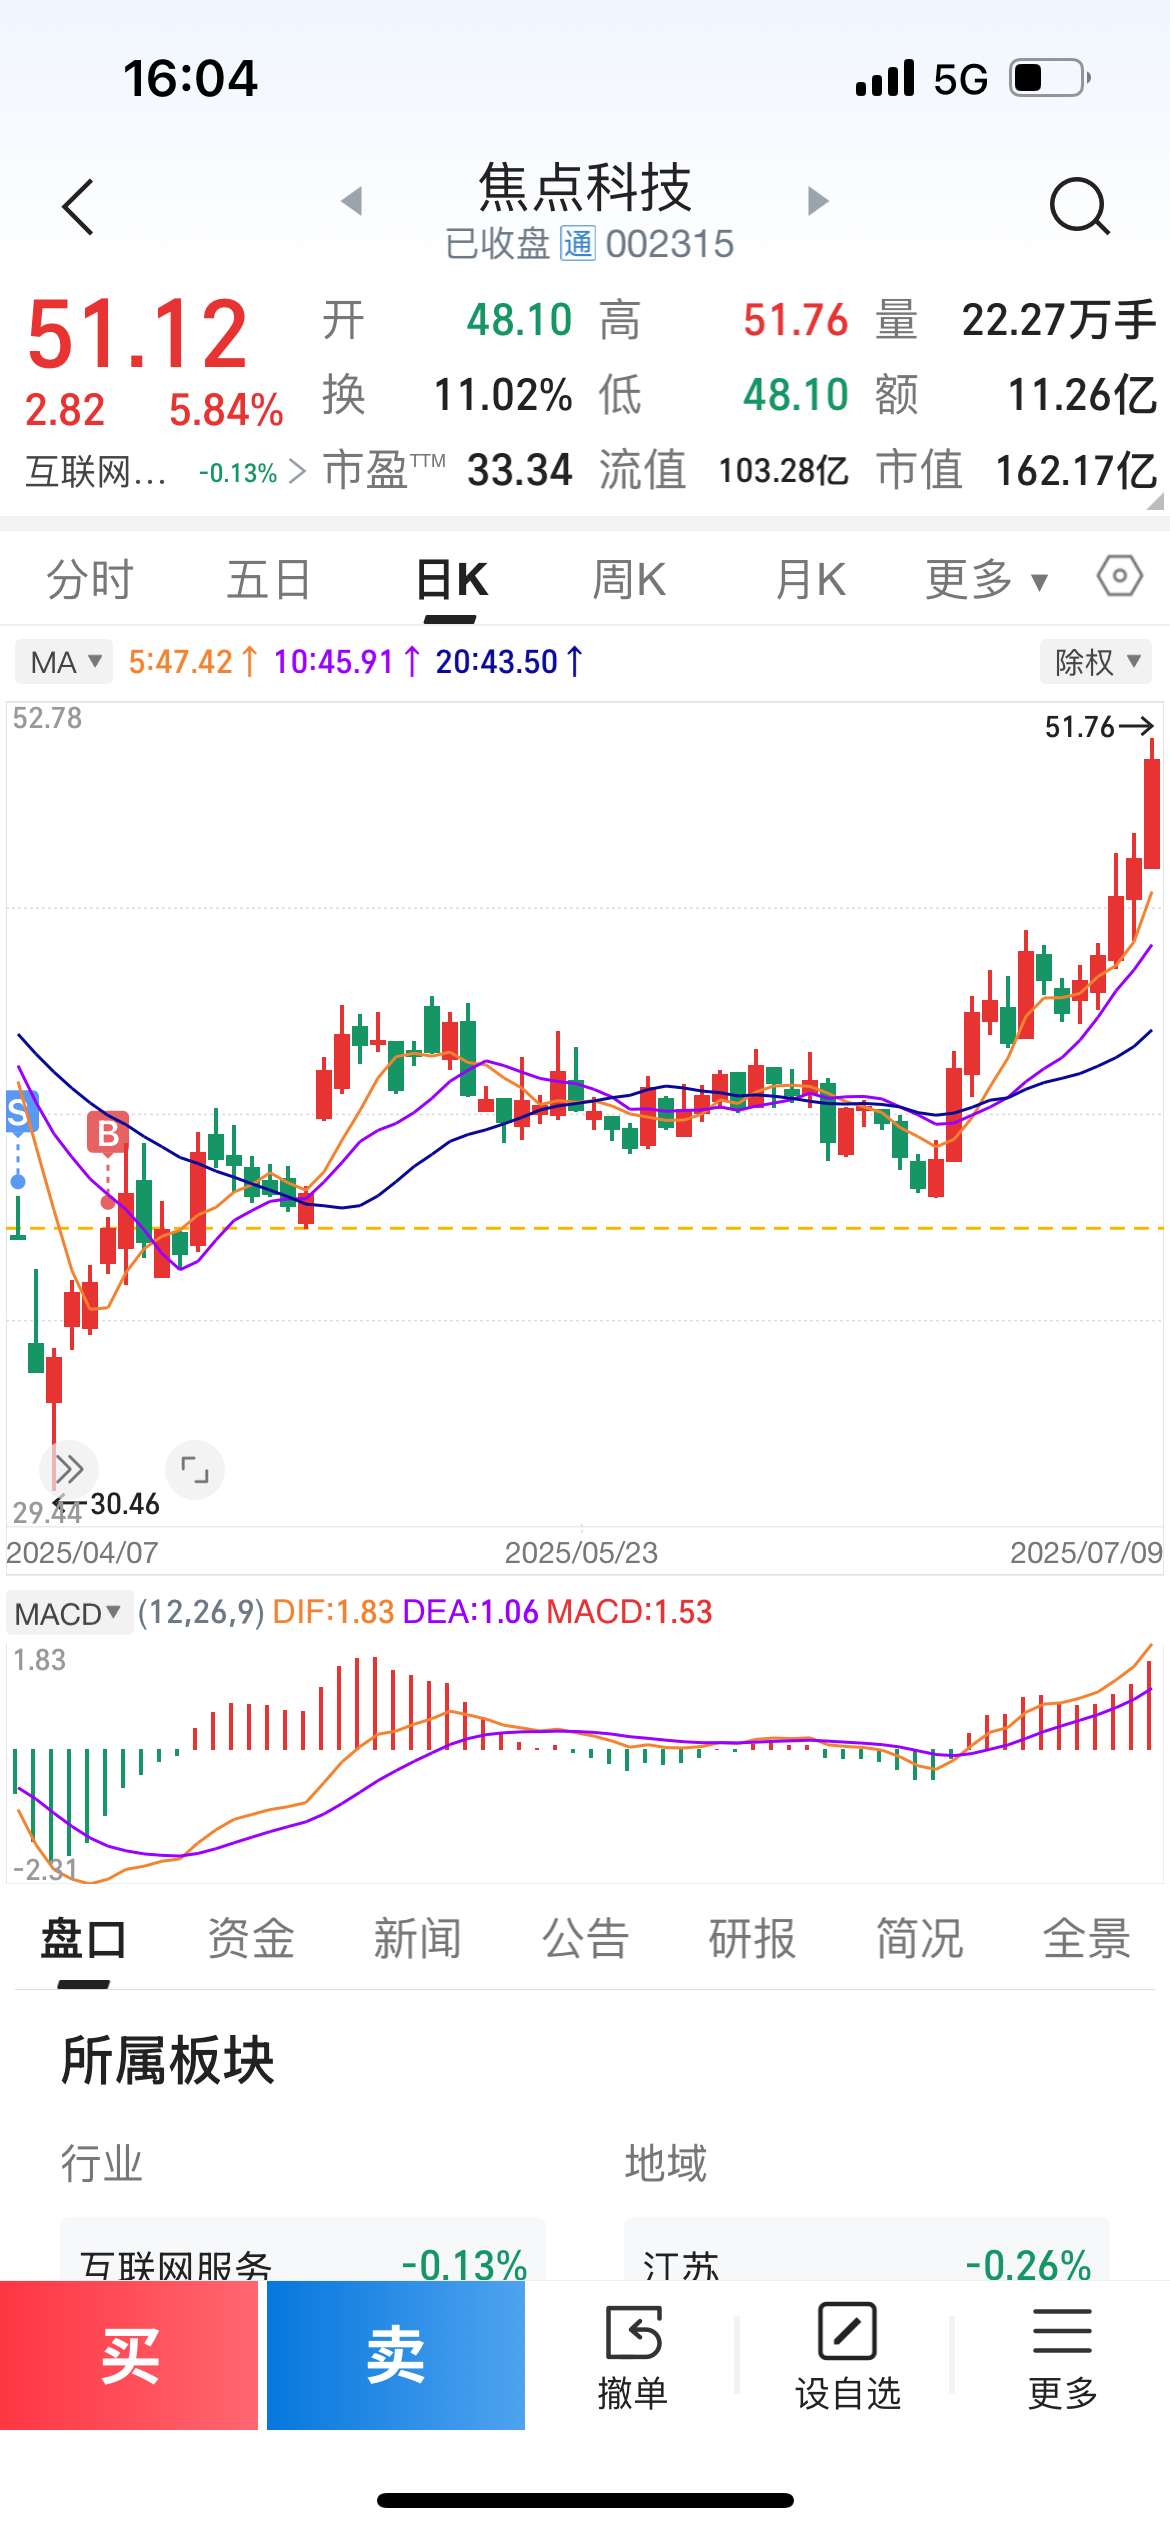
Task: Open the 除权 adjustment dropdown
Action: (1096, 662)
